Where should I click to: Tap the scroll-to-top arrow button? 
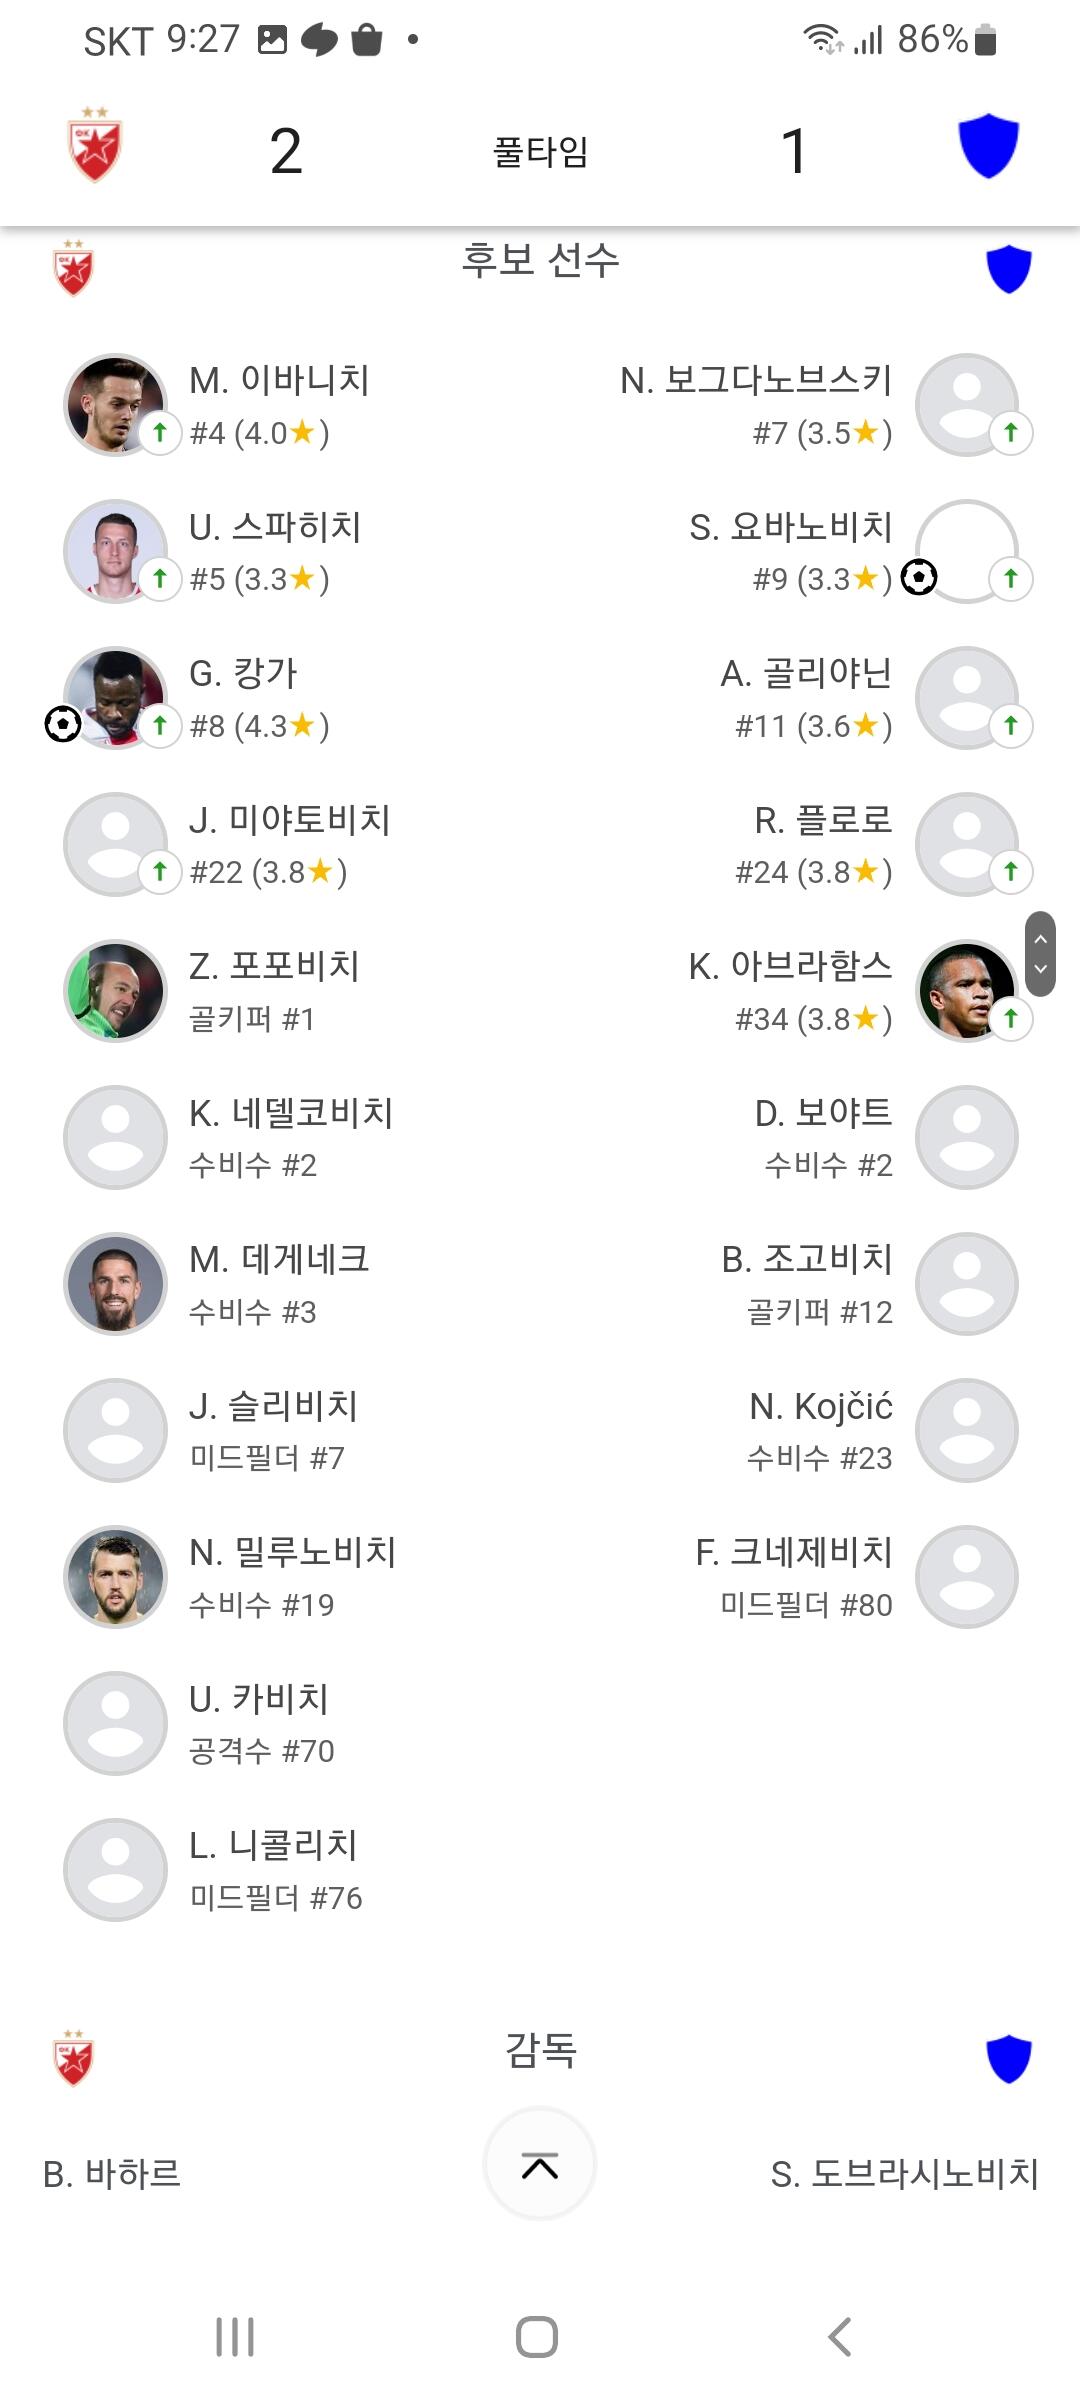[x=540, y=2164]
